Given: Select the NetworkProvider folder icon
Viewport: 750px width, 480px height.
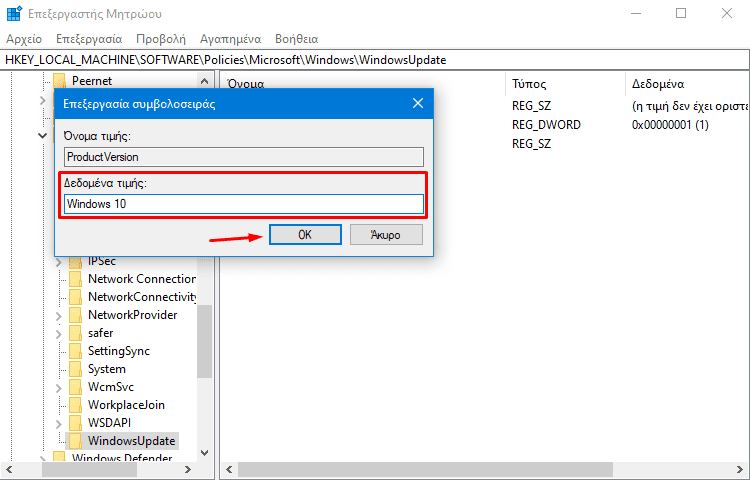Looking at the screenshot, I should [75, 315].
